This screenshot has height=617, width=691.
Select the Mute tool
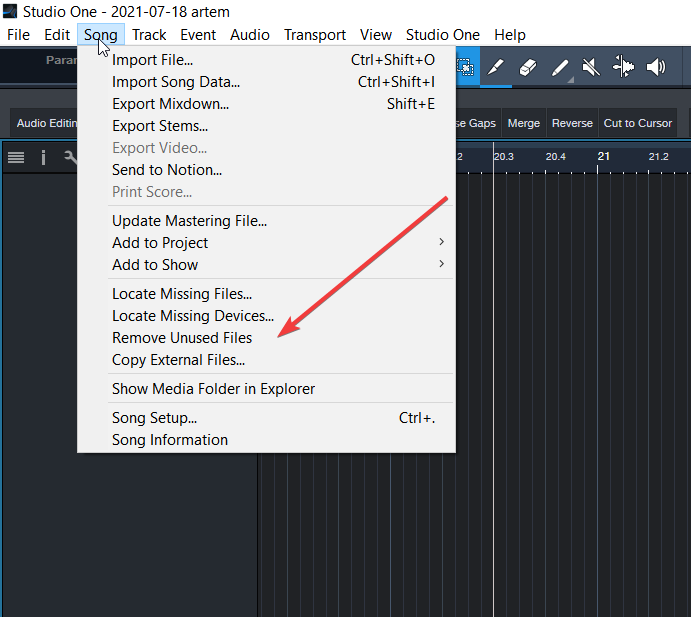pyautogui.click(x=591, y=67)
